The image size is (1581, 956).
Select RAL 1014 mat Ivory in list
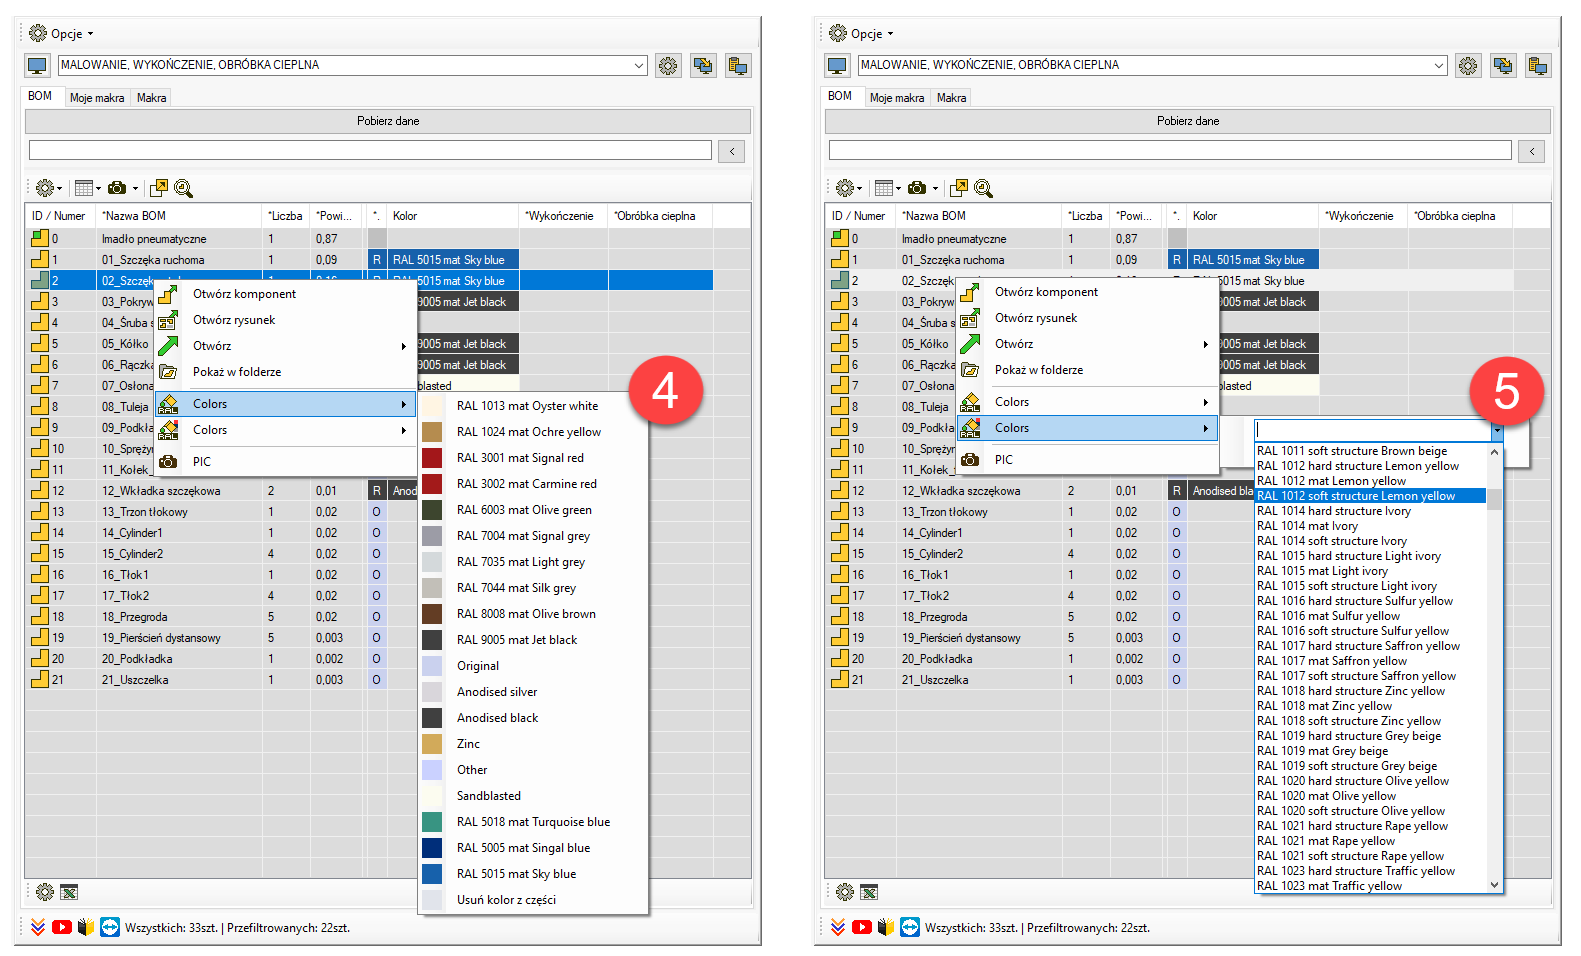pyautogui.click(x=1370, y=526)
